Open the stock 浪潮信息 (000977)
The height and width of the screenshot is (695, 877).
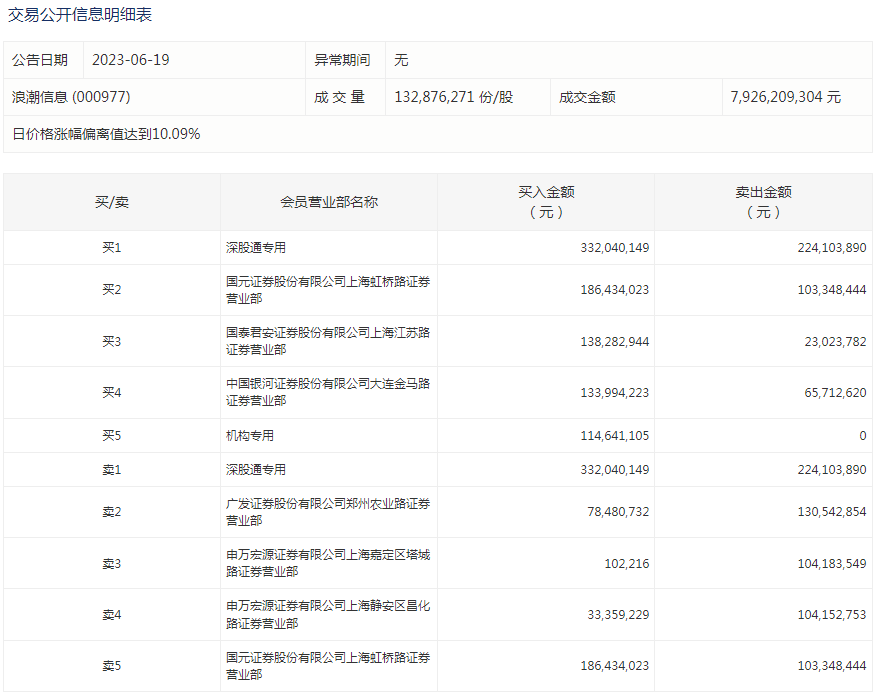[x=71, y=97]
